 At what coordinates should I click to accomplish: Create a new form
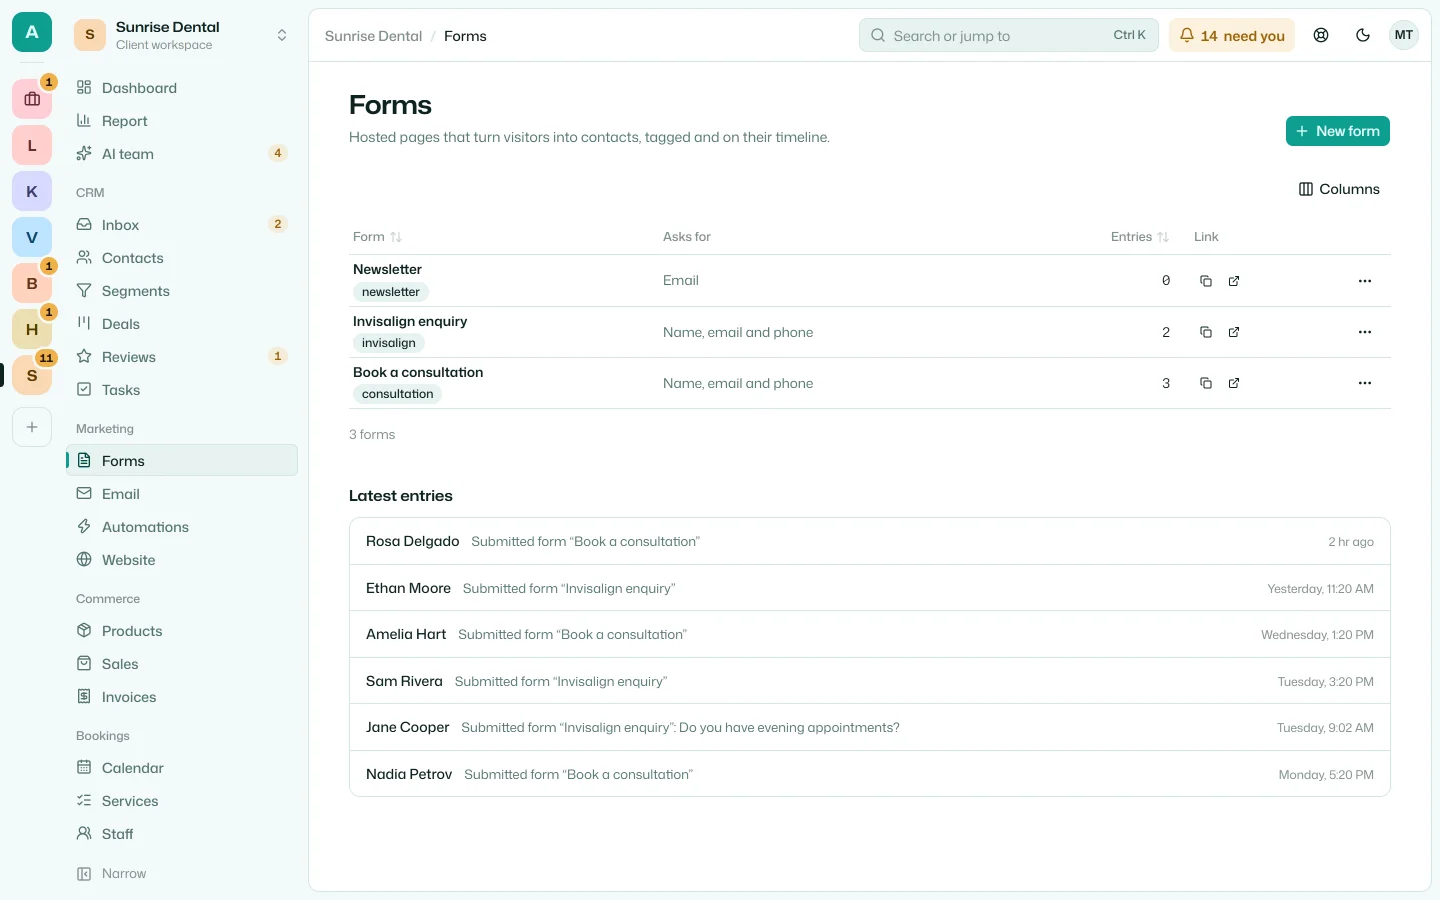point(1338,131)
